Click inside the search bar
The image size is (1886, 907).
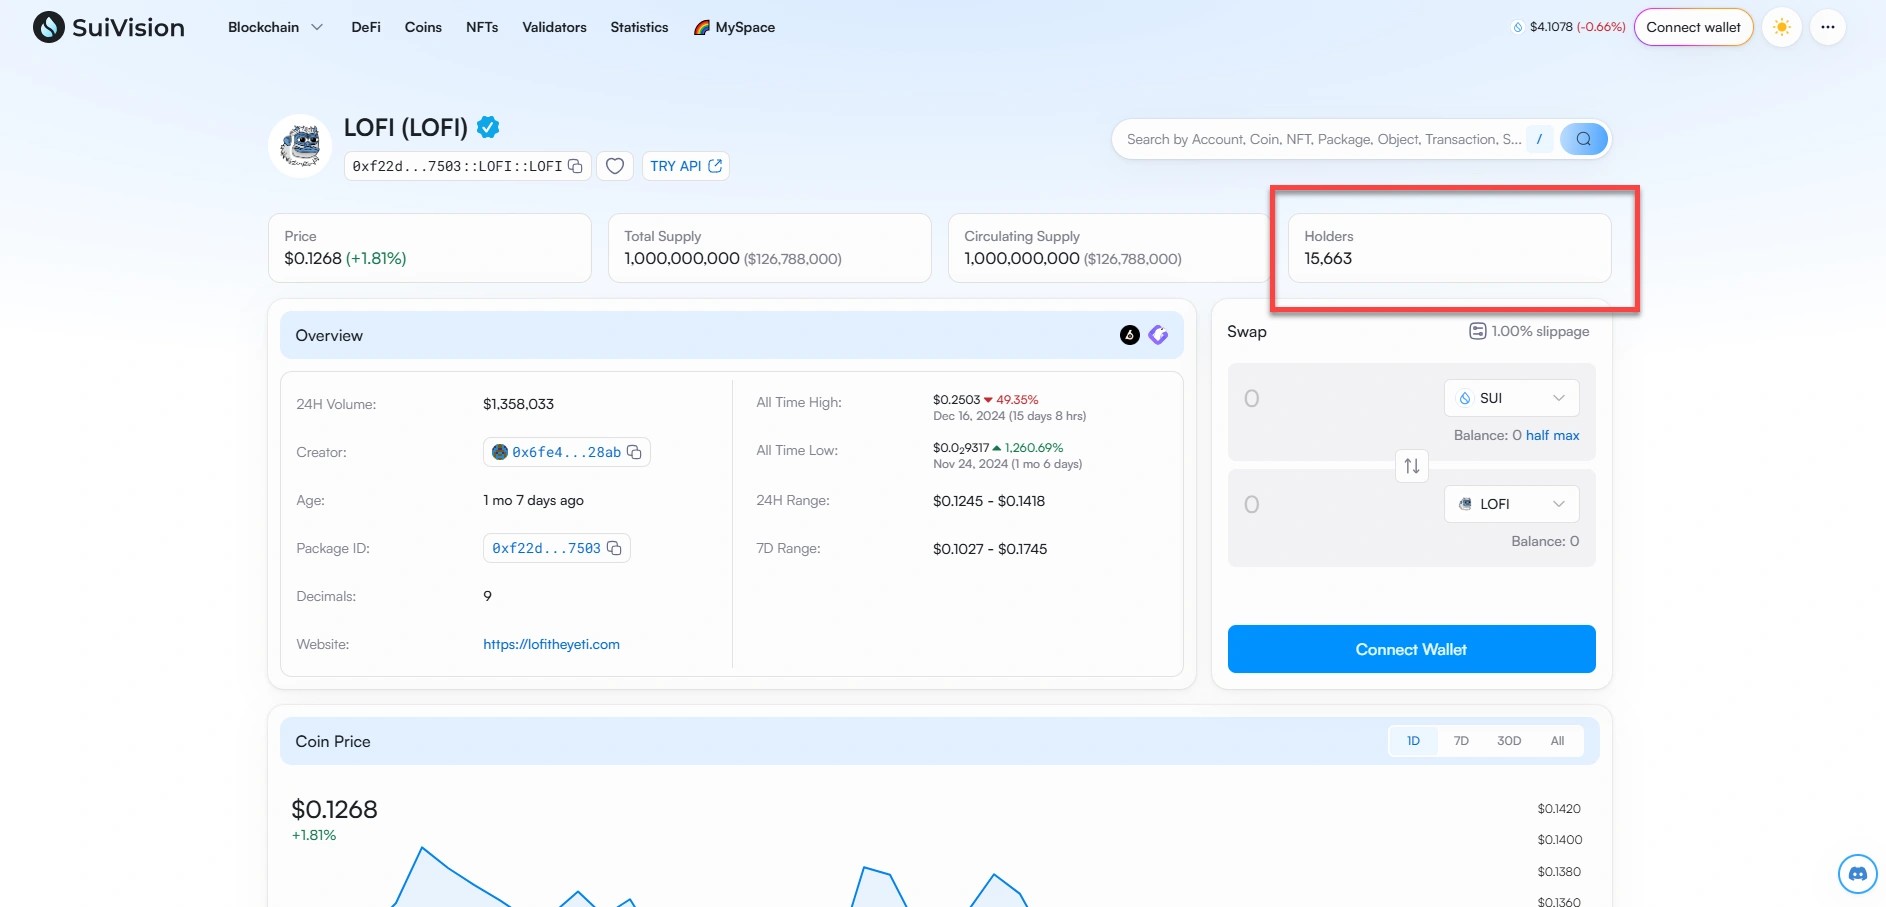coord(1320,139)
